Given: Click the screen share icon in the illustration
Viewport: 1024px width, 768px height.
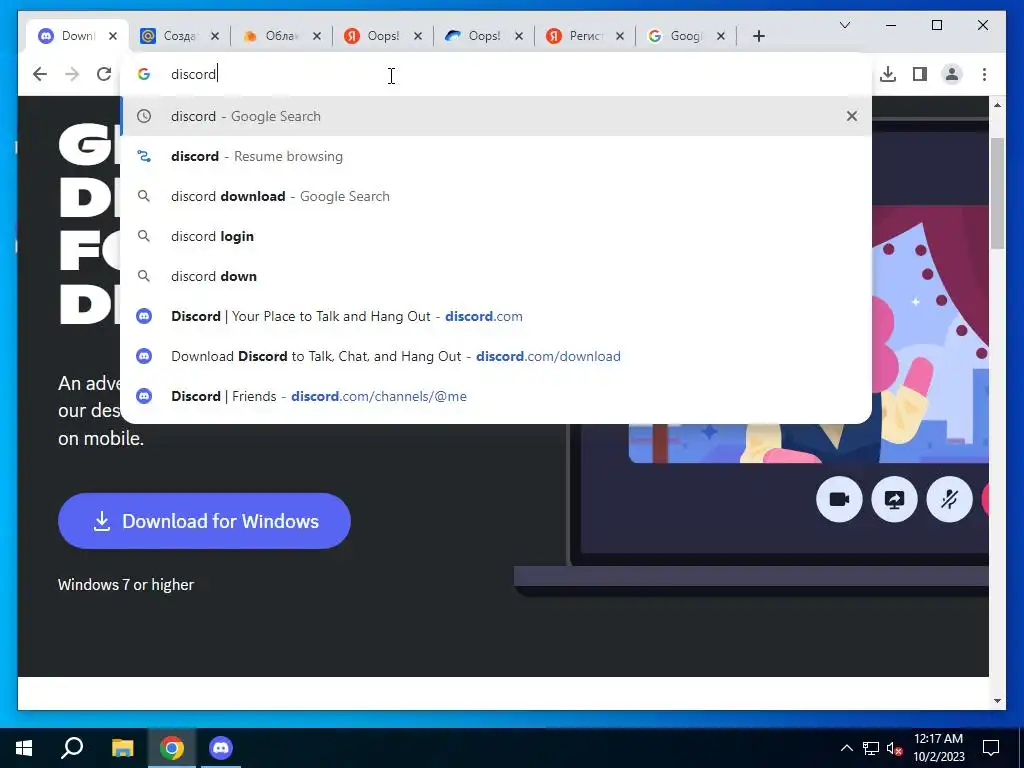Looking at the screenshot, I should point(894,500).
